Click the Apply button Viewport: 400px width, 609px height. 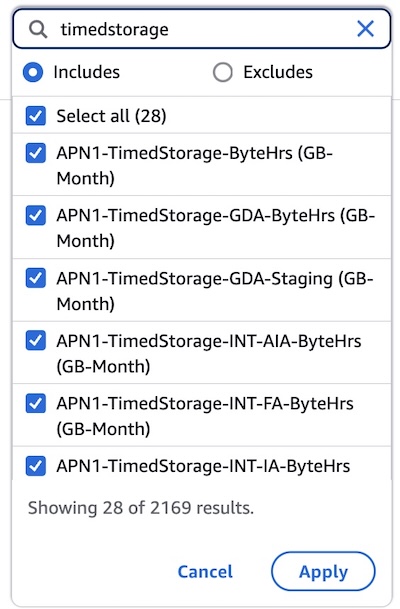pos(323,572)
